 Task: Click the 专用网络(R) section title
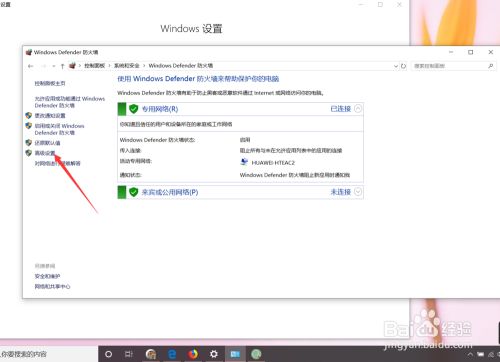pyautogui.click(x=160, y=109)
